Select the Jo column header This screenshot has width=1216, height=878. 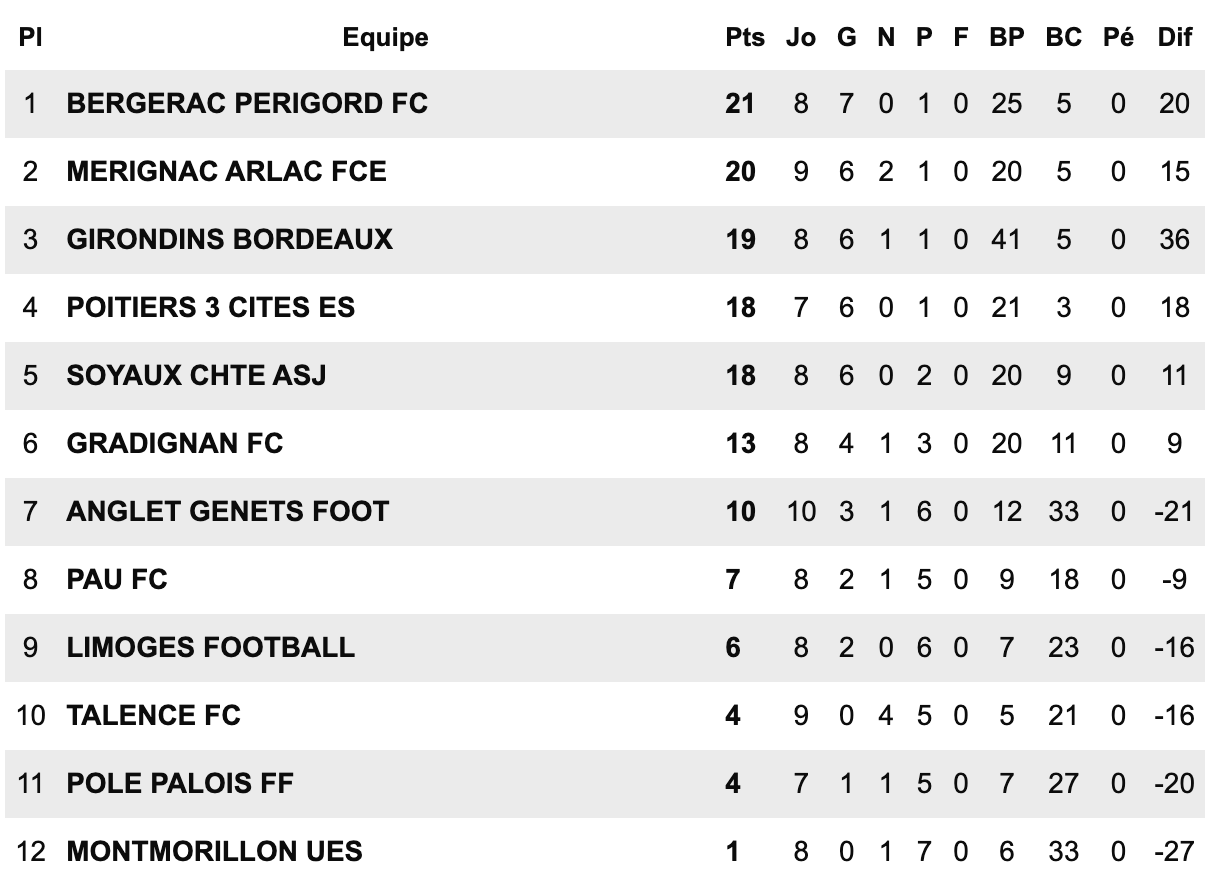coord(801,37)
